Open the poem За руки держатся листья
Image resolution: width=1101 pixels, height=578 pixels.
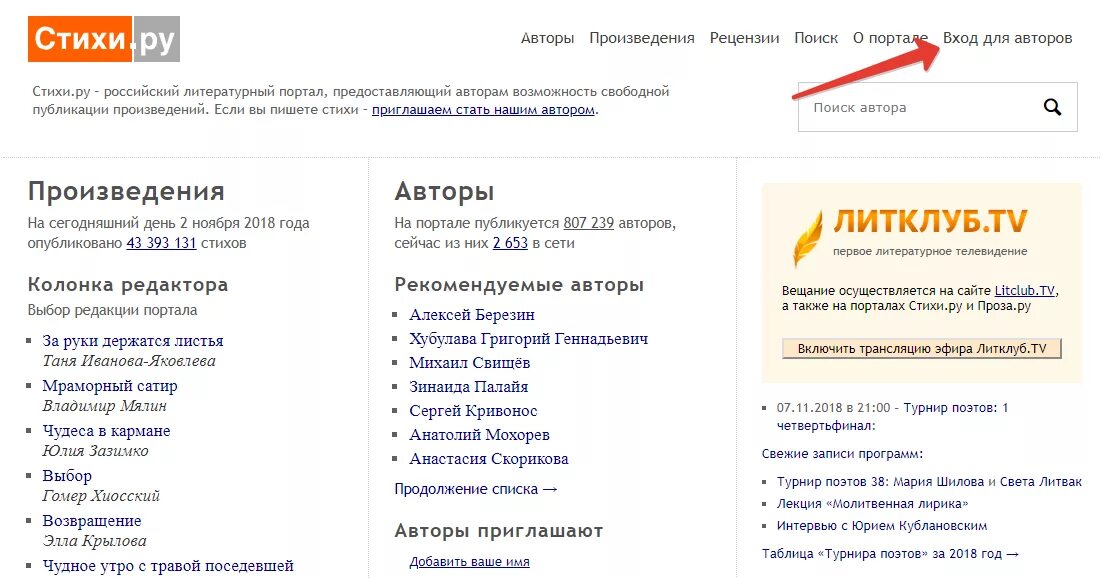pyautogui.click(x=133, y=341)
